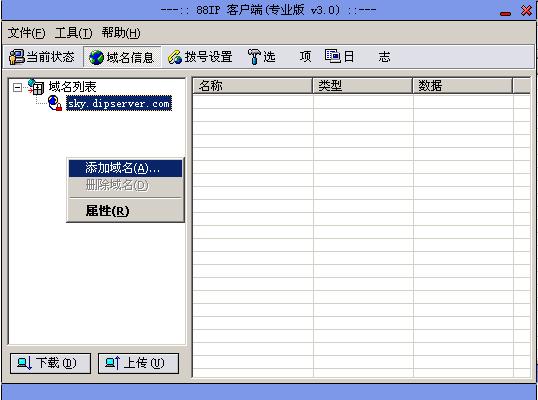538x400 pixels.
Task: Choose 添加域名(A)... from the context menu
Action: point(125,168)
